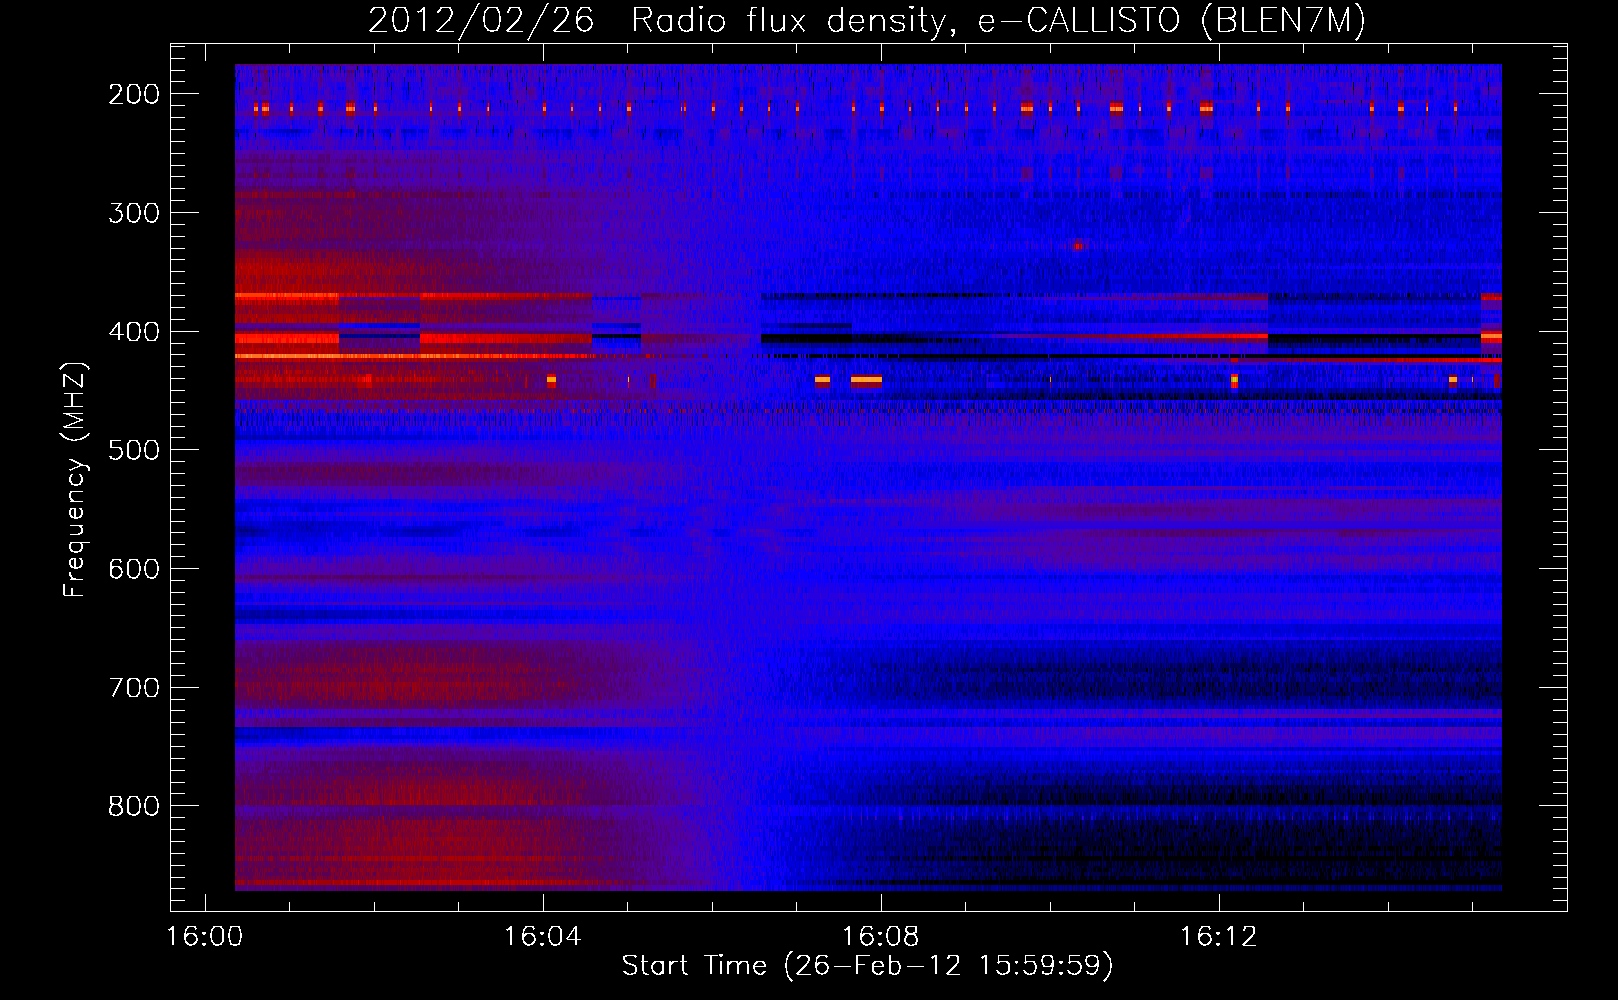
Task: Click the 400 frequency tick label
Action: coord(133,331)
